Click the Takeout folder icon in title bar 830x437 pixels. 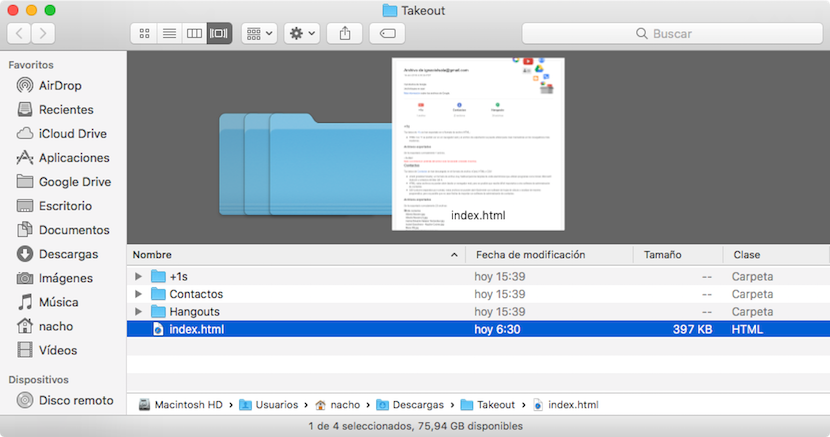click(390, 11)
